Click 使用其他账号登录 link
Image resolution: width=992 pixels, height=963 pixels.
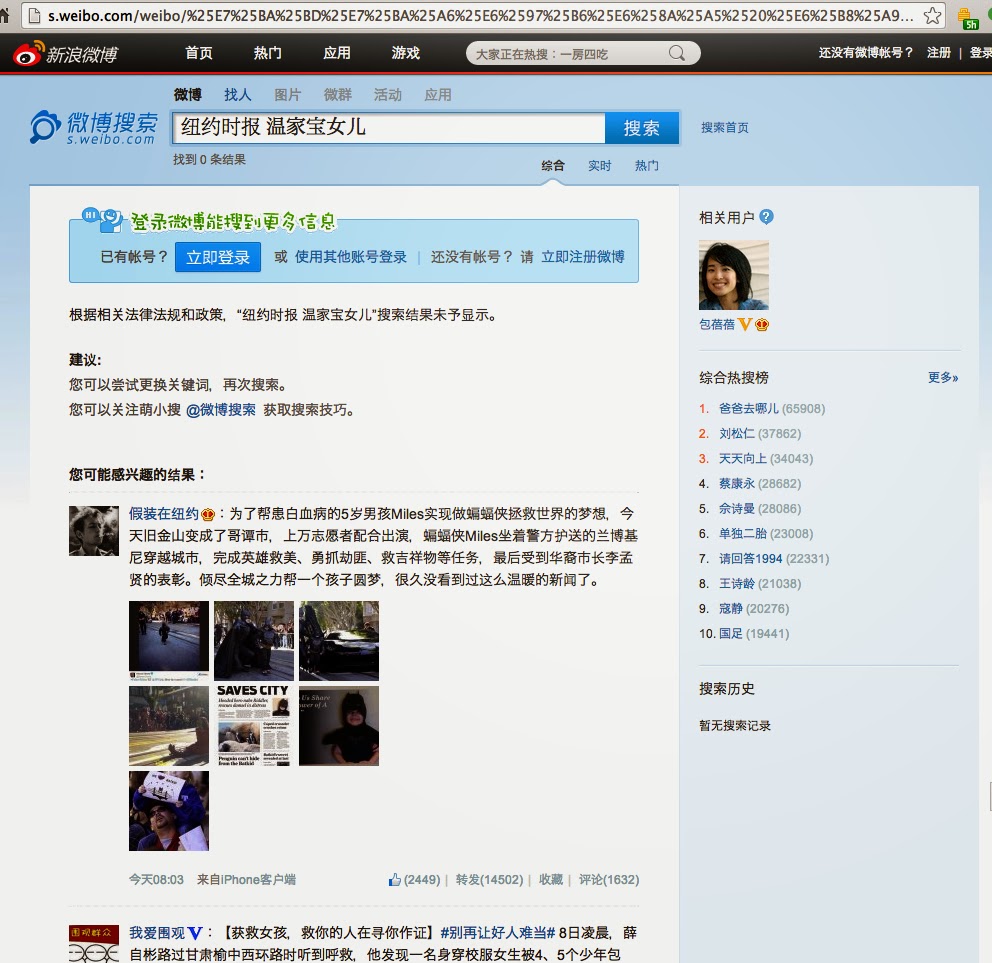[350, 257]
